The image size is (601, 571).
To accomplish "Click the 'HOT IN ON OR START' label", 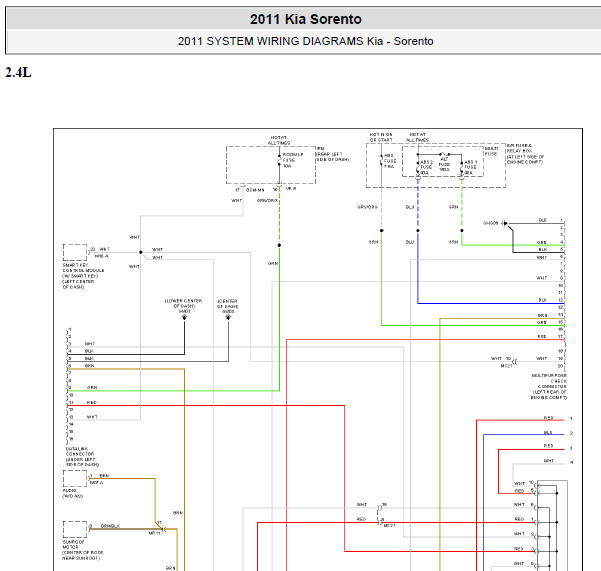I will point(381,137).
